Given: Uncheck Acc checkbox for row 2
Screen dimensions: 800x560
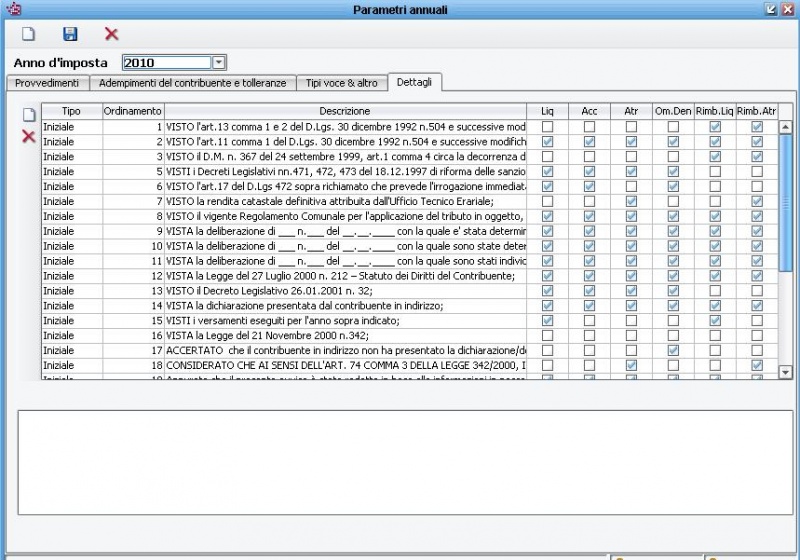Looking at the screenshot, I should (589, 141).
